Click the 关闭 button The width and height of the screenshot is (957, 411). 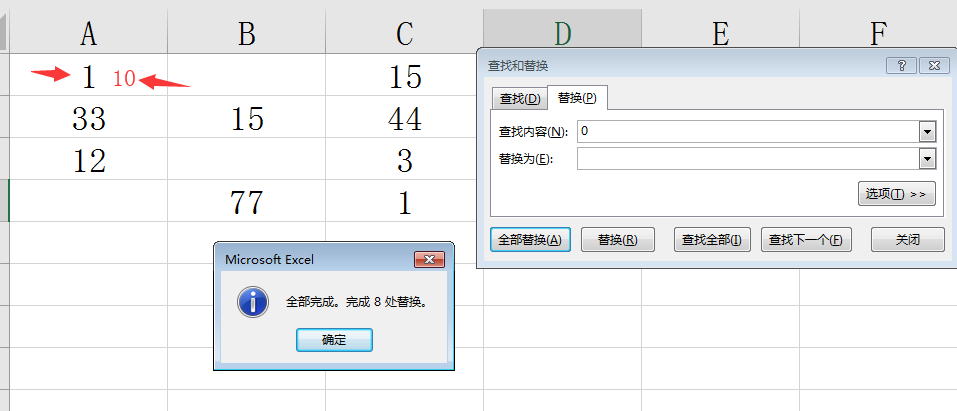(907, 240)
